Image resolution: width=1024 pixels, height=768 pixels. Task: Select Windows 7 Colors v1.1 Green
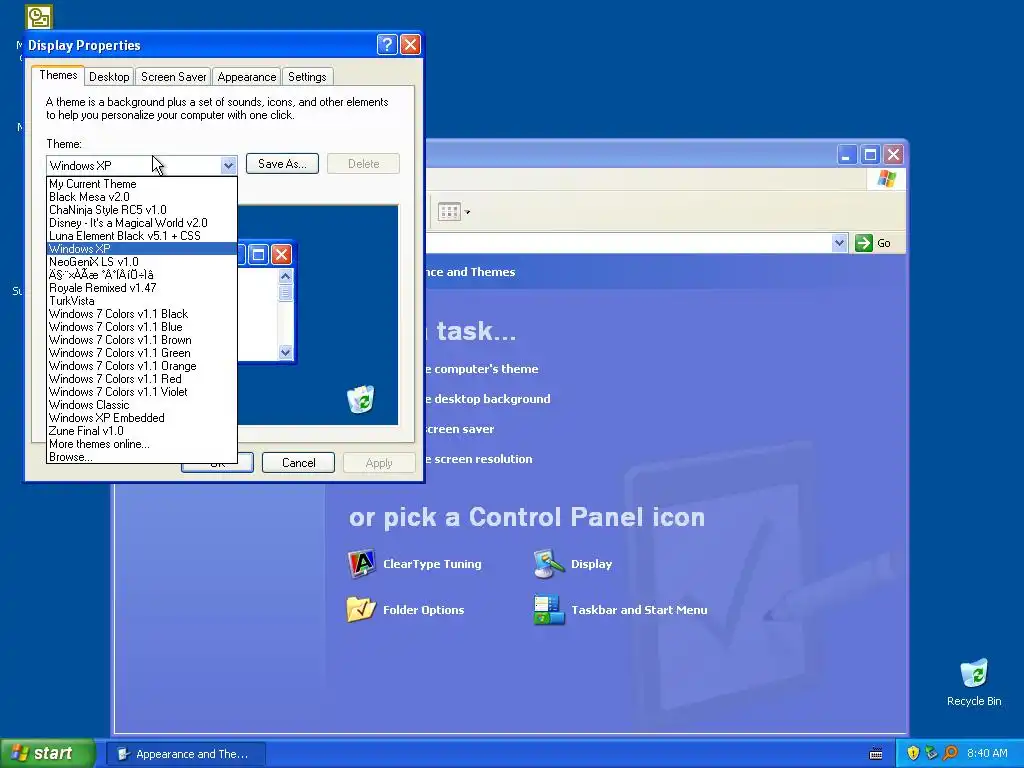point(142,353)
